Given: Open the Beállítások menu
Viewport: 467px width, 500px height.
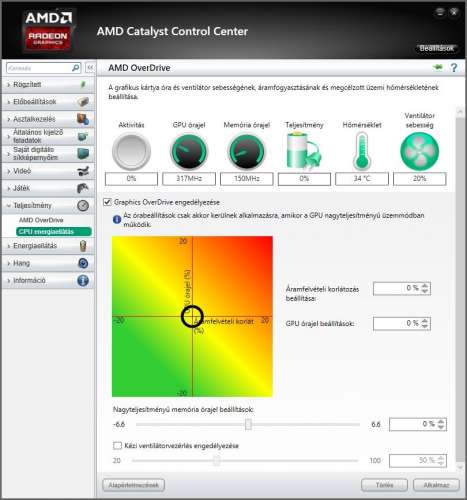Looking at the screenshot, I should (x=436, y=48).
